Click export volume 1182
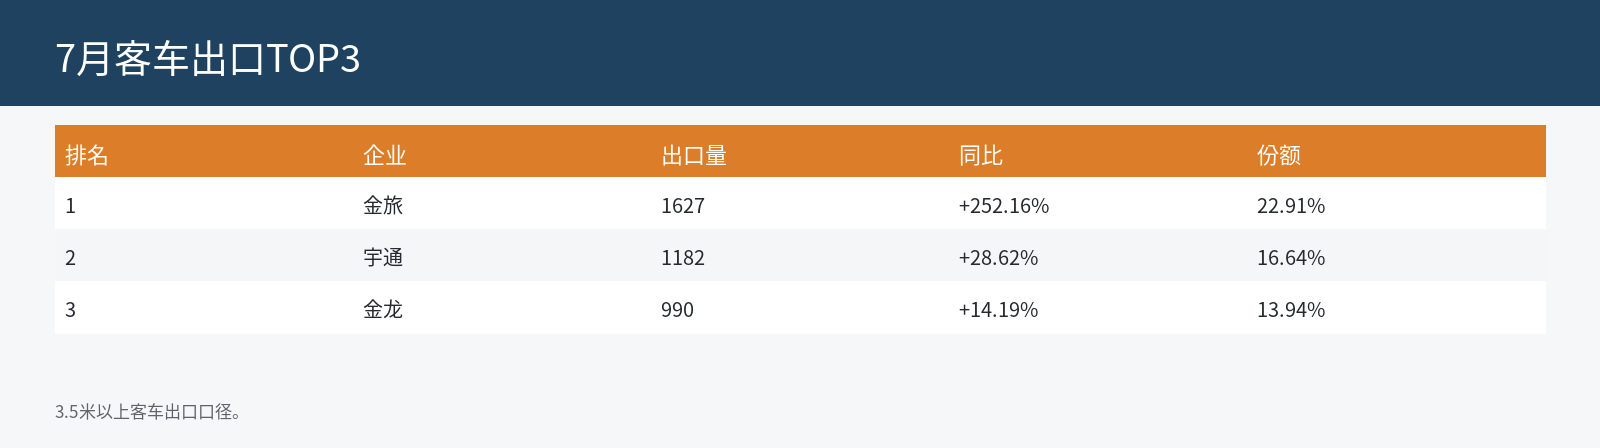 coord(683,258)
